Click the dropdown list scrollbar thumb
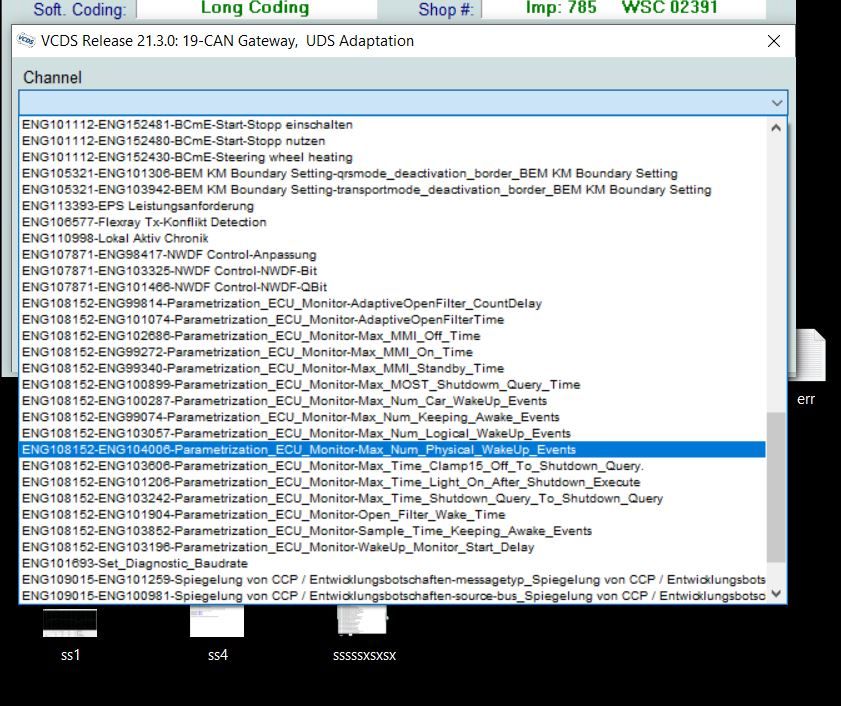Image resolution: width=841 pixels, height=706 pixels. click(x=776, y=487)
